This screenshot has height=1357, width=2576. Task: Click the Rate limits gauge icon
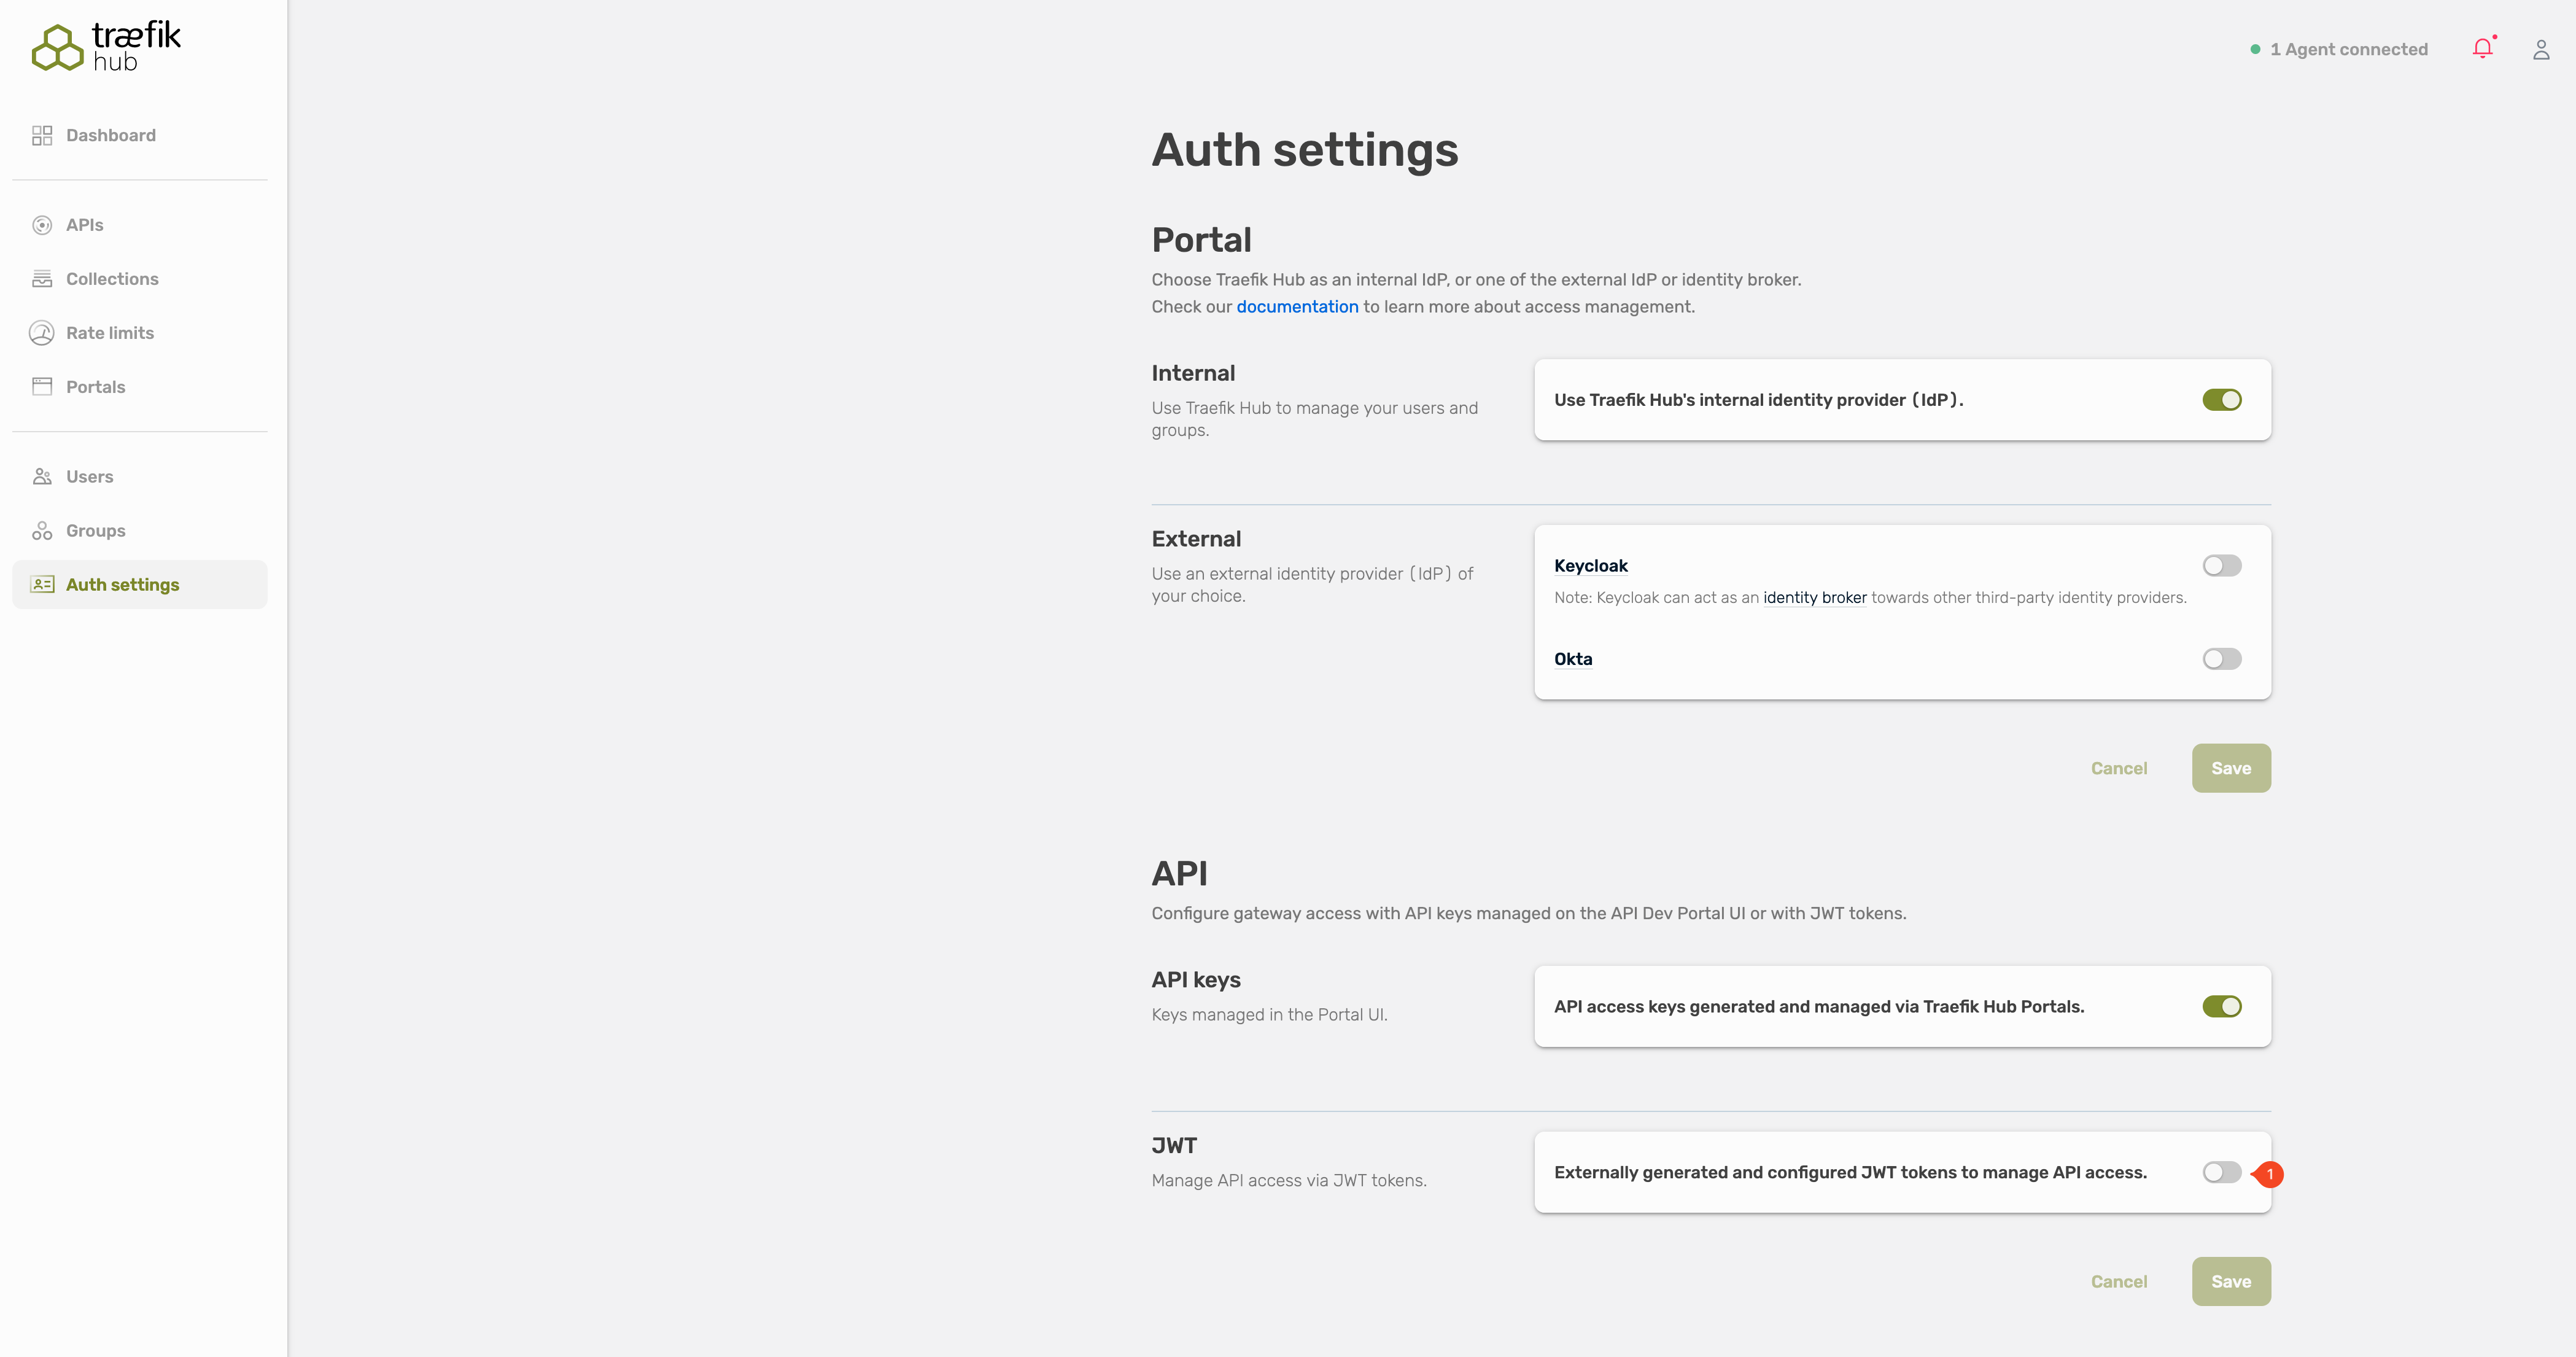tap(42, 333)
